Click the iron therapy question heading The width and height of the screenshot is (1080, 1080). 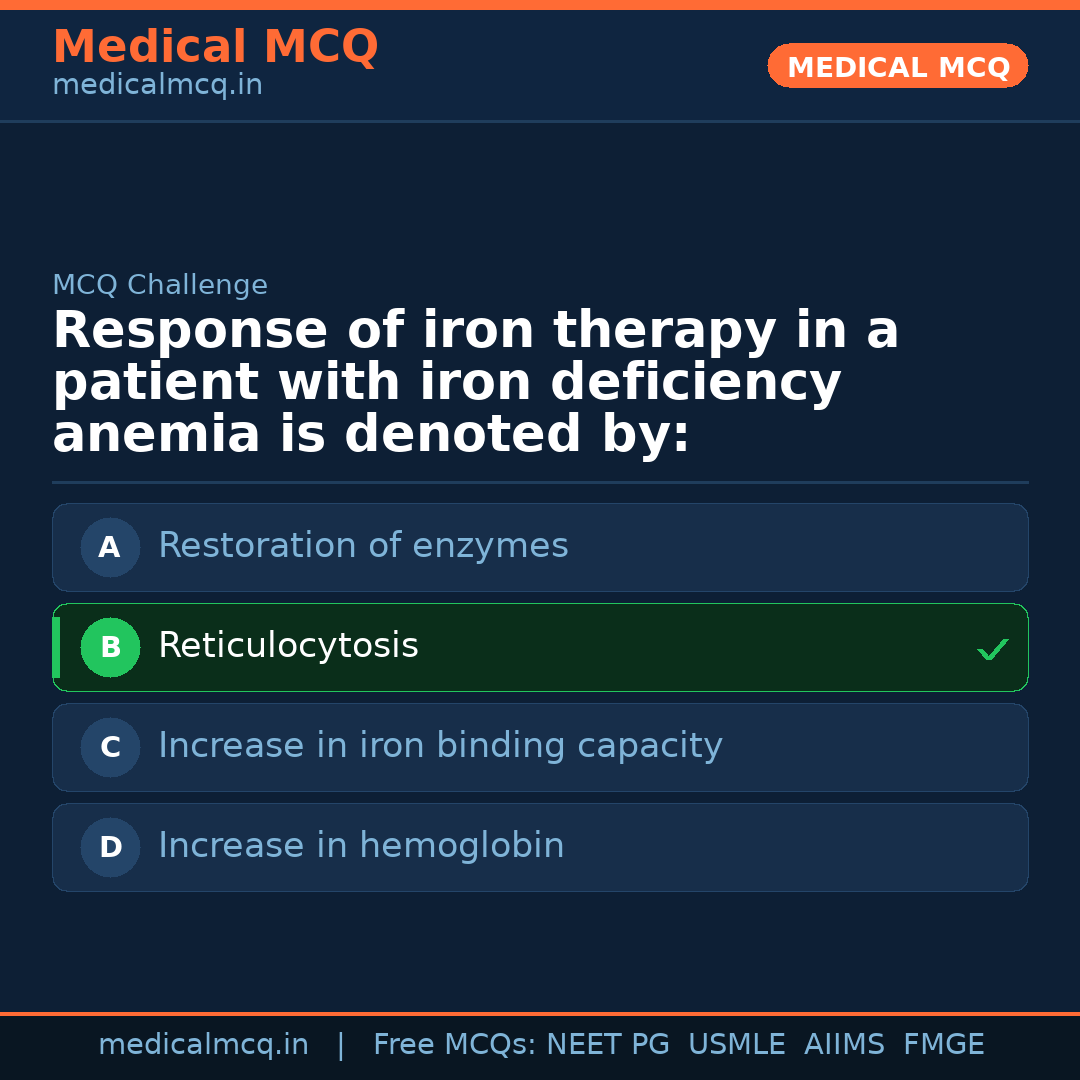tap(475, 383)
